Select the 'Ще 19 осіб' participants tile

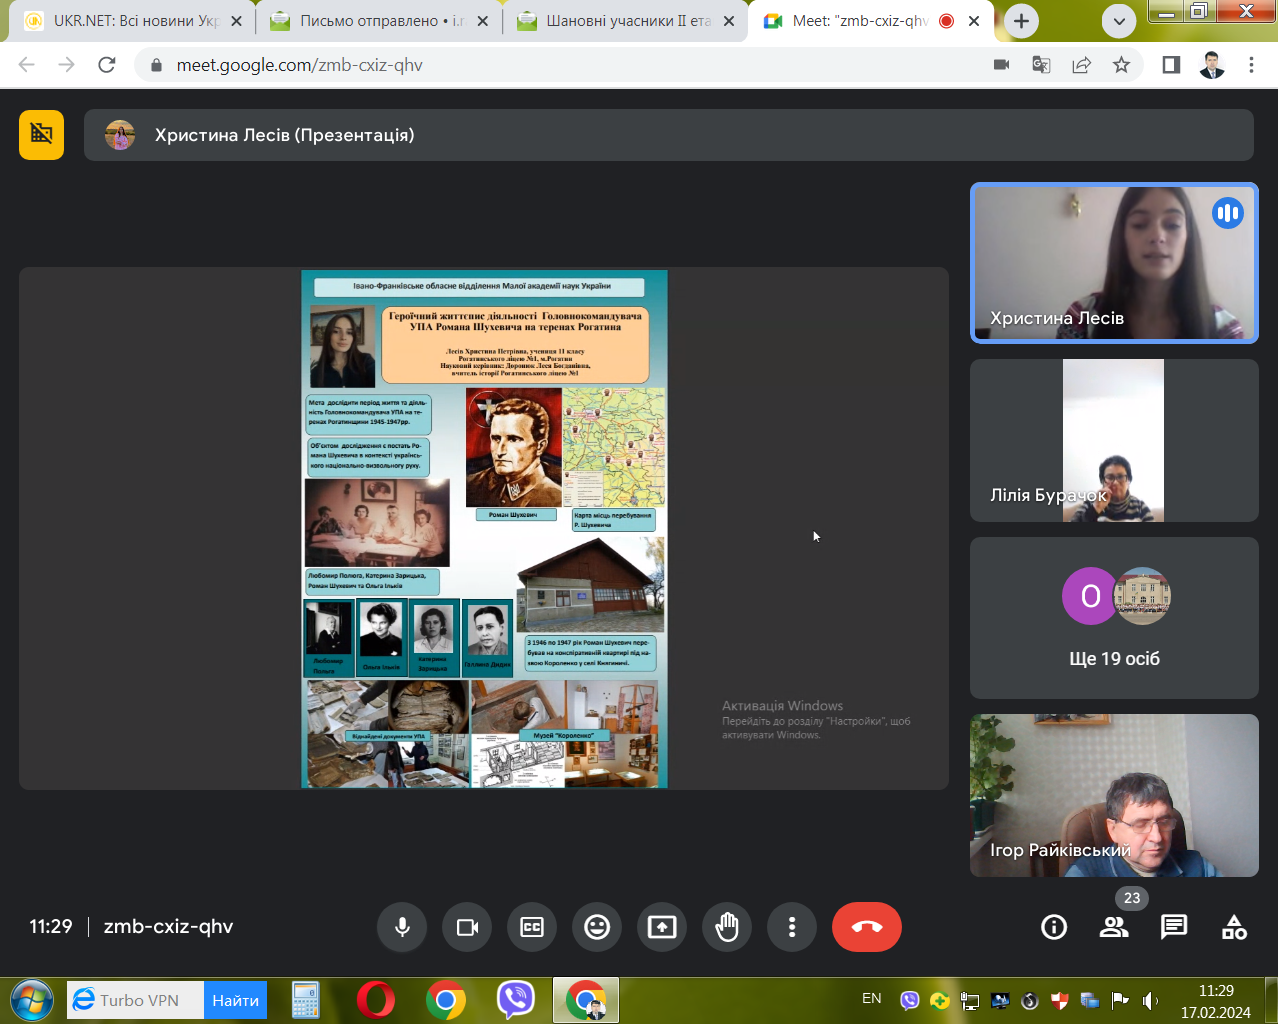[1114, 618]
